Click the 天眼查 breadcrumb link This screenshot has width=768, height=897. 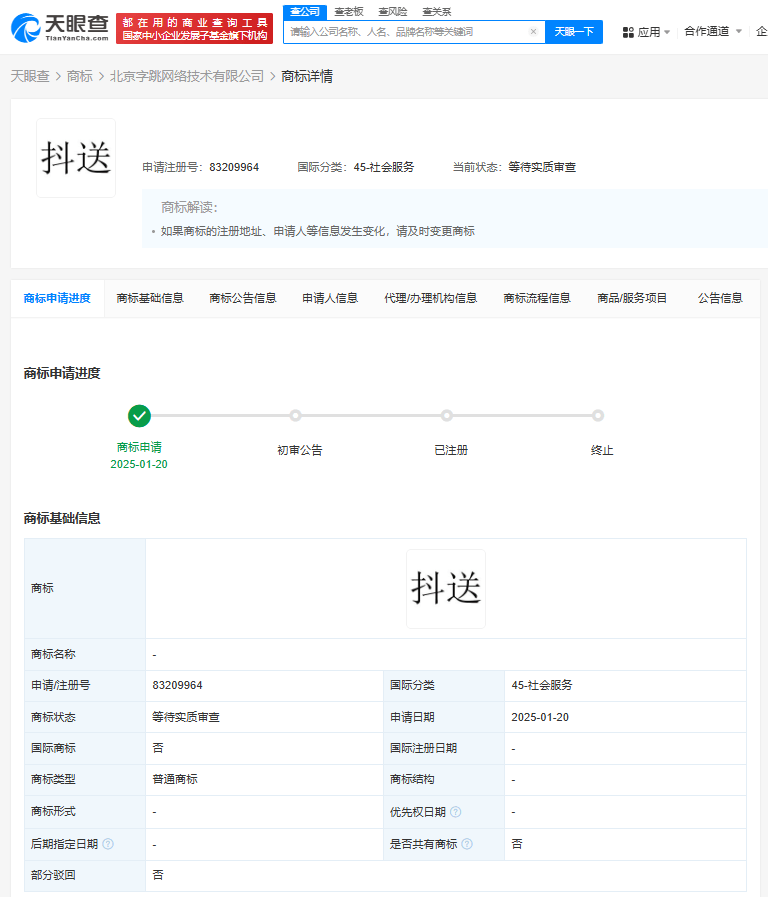tap(30, 76)
